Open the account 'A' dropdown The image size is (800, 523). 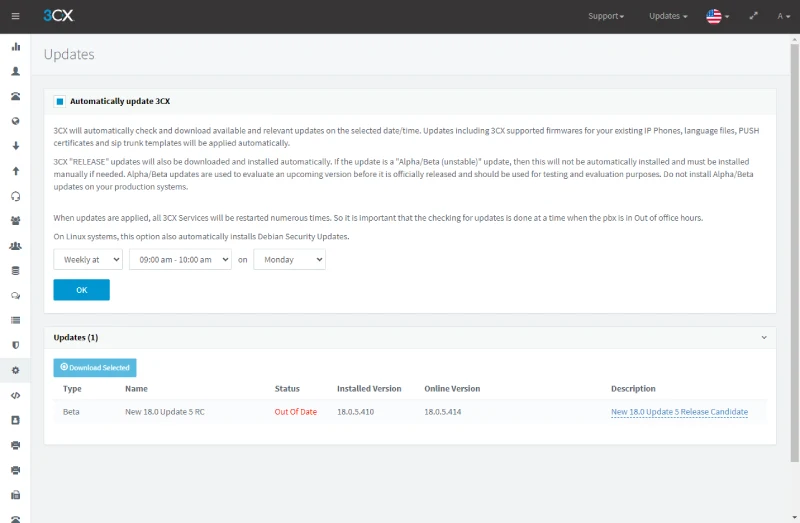[784, 16]
